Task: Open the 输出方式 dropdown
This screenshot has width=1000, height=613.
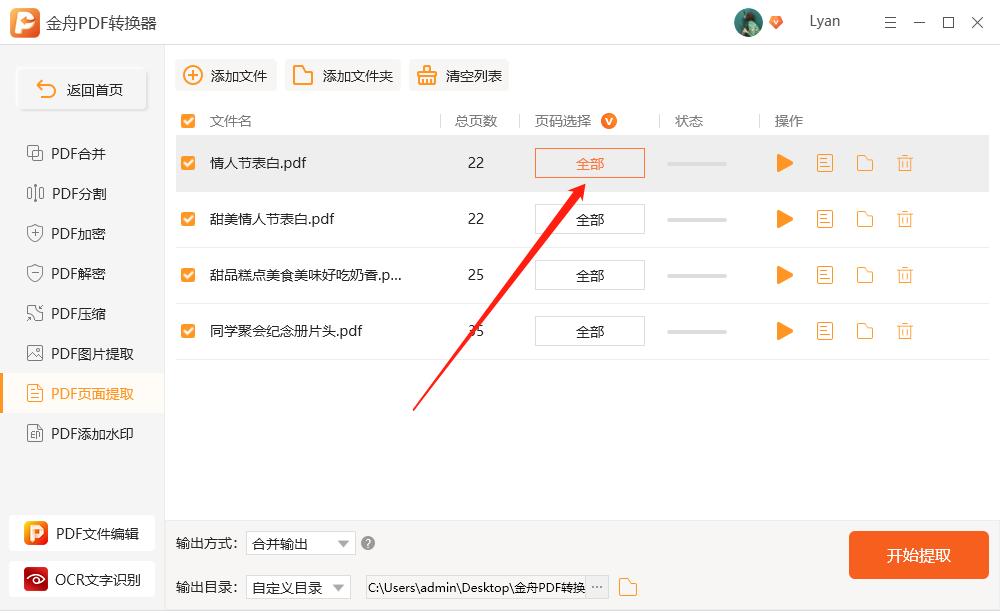Action: [300, 543]
